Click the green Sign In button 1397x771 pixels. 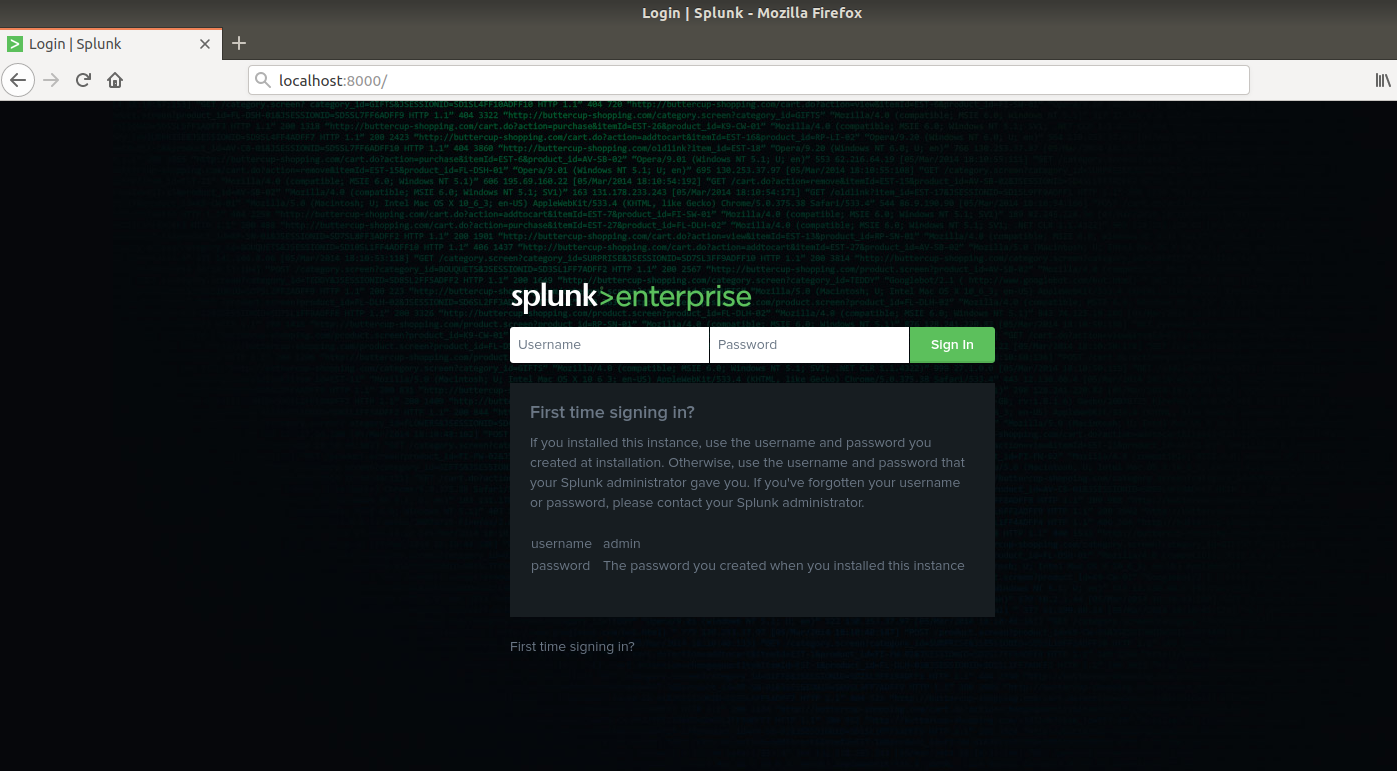[x=952, y=345]
